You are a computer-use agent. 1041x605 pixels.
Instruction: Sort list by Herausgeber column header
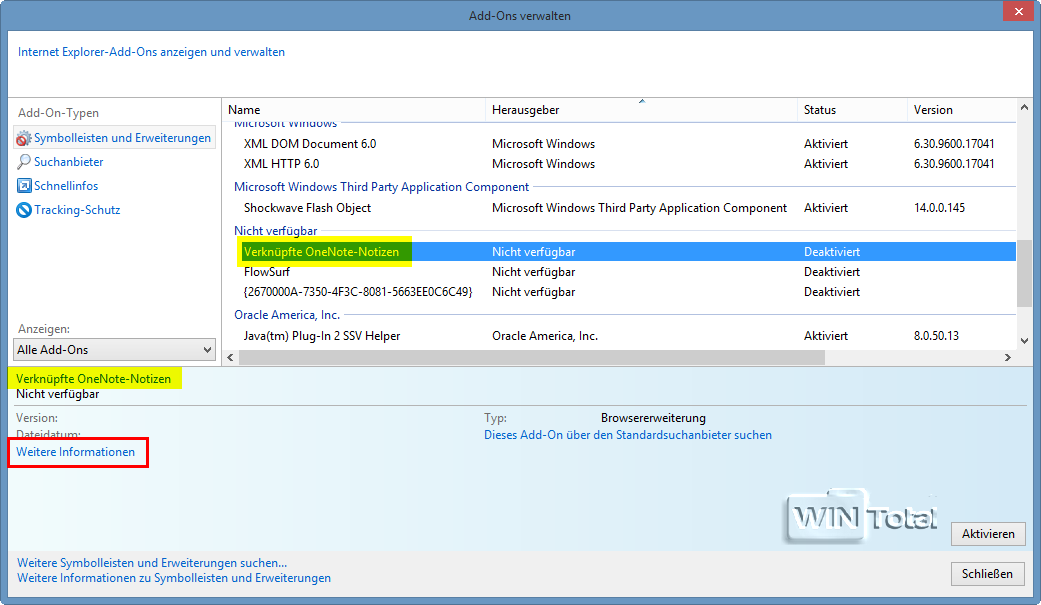525,110
